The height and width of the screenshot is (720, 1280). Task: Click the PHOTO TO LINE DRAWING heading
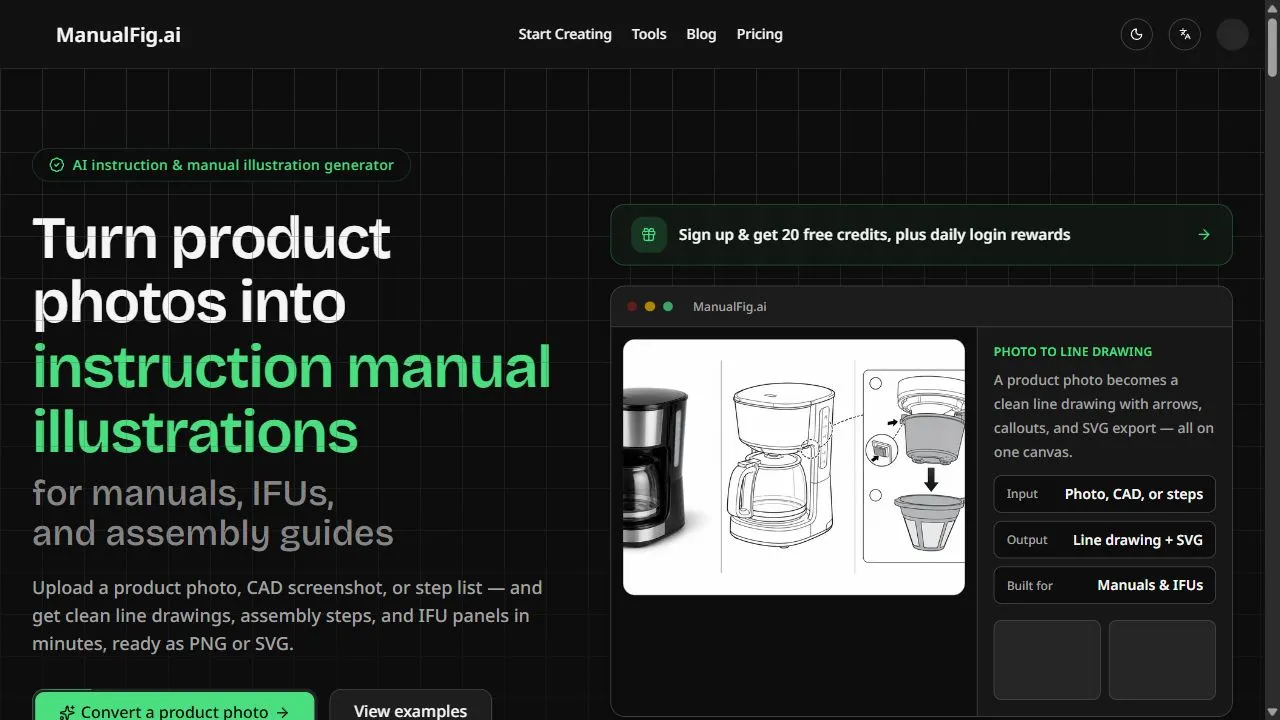(x=1073, y=352)
